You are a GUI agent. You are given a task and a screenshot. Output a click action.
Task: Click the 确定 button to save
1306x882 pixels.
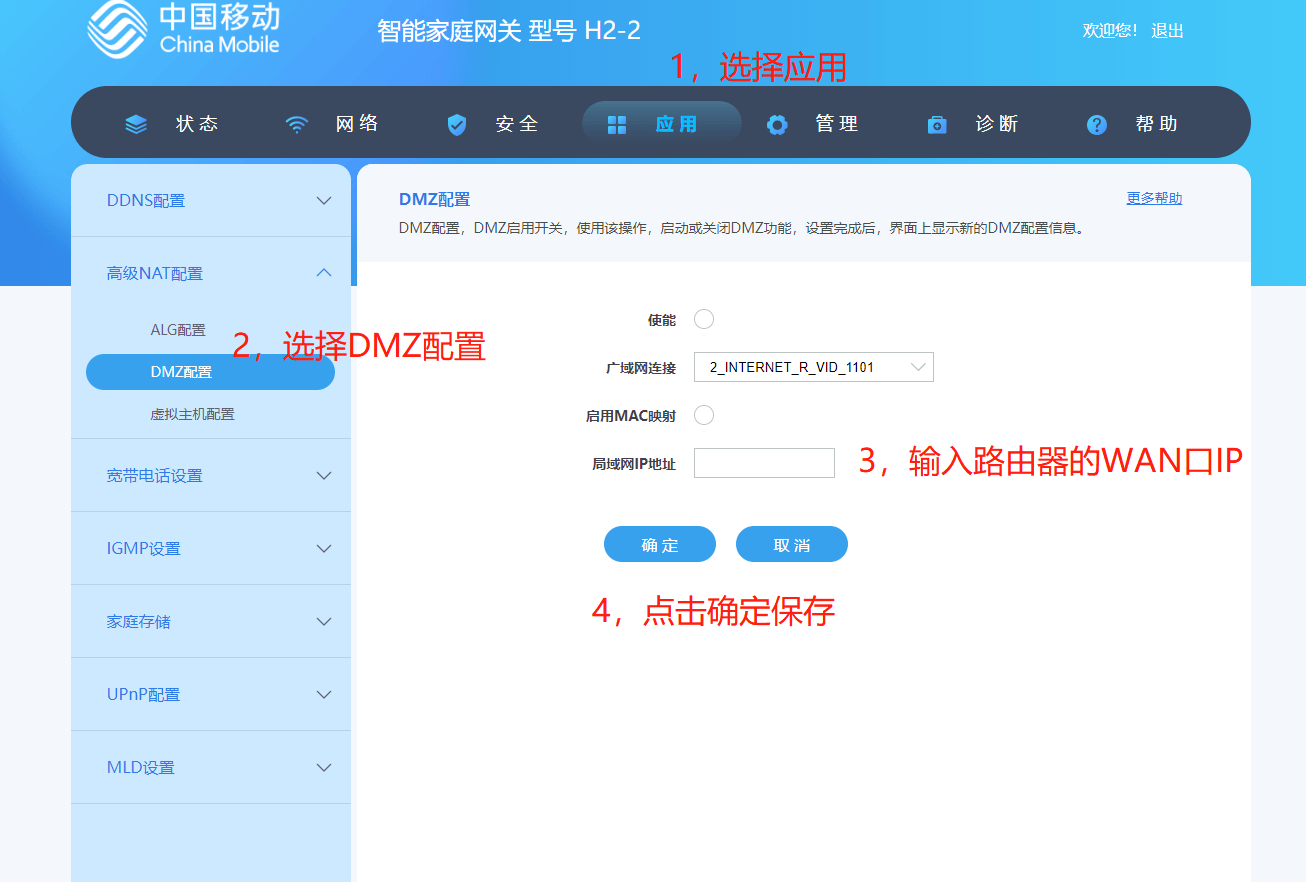point(659,543)
